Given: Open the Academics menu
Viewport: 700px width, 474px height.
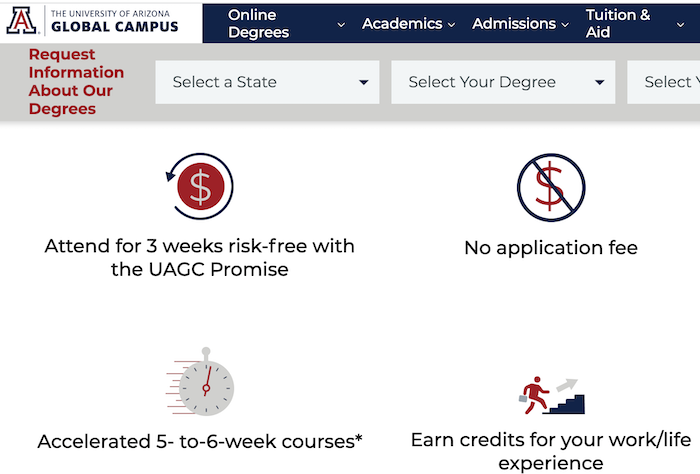Looking at the screenshot, I should pyautogui.click(x=402, y=23).
